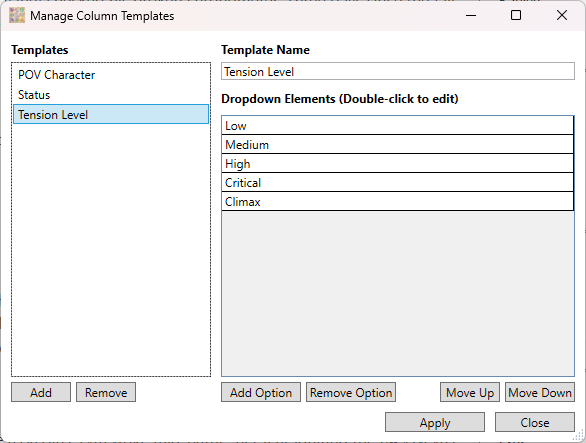
Task: Close the Manage Column Templates dialog
Action: tap(535, 422)
